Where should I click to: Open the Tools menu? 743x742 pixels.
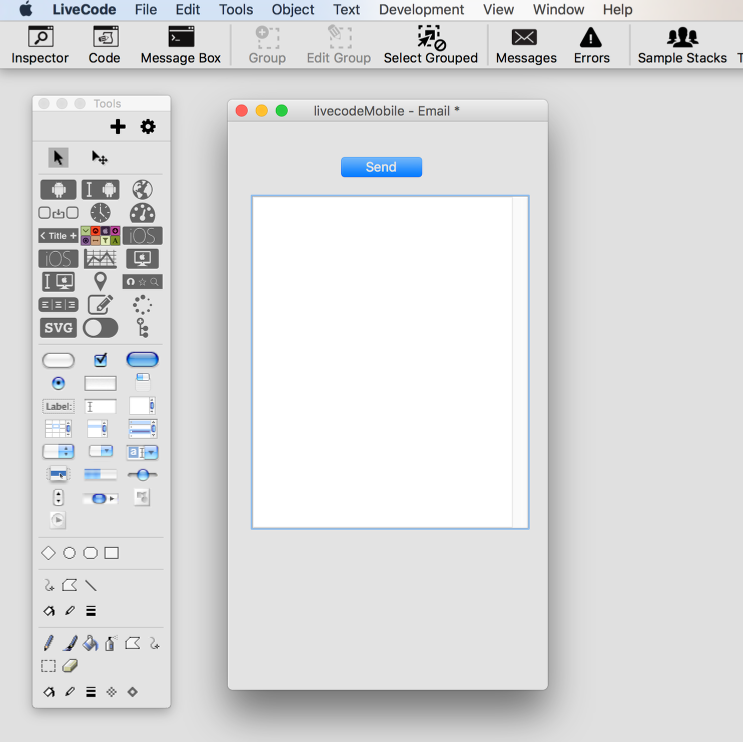[x=236, y=9]
